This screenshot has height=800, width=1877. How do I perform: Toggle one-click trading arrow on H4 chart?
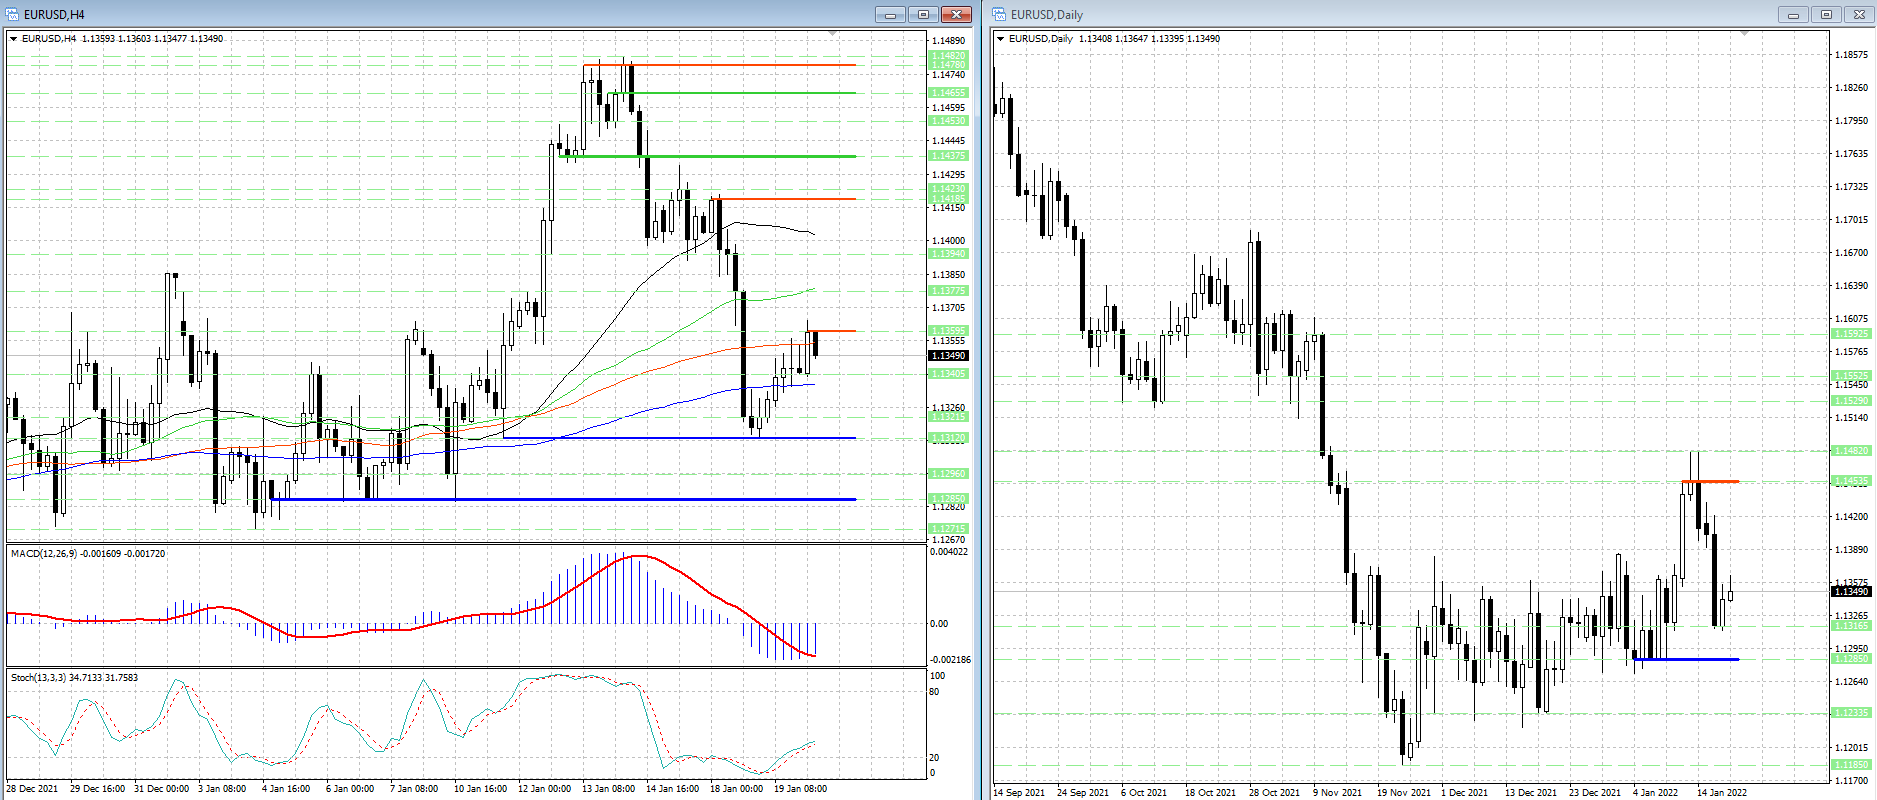tap(14, 39)
